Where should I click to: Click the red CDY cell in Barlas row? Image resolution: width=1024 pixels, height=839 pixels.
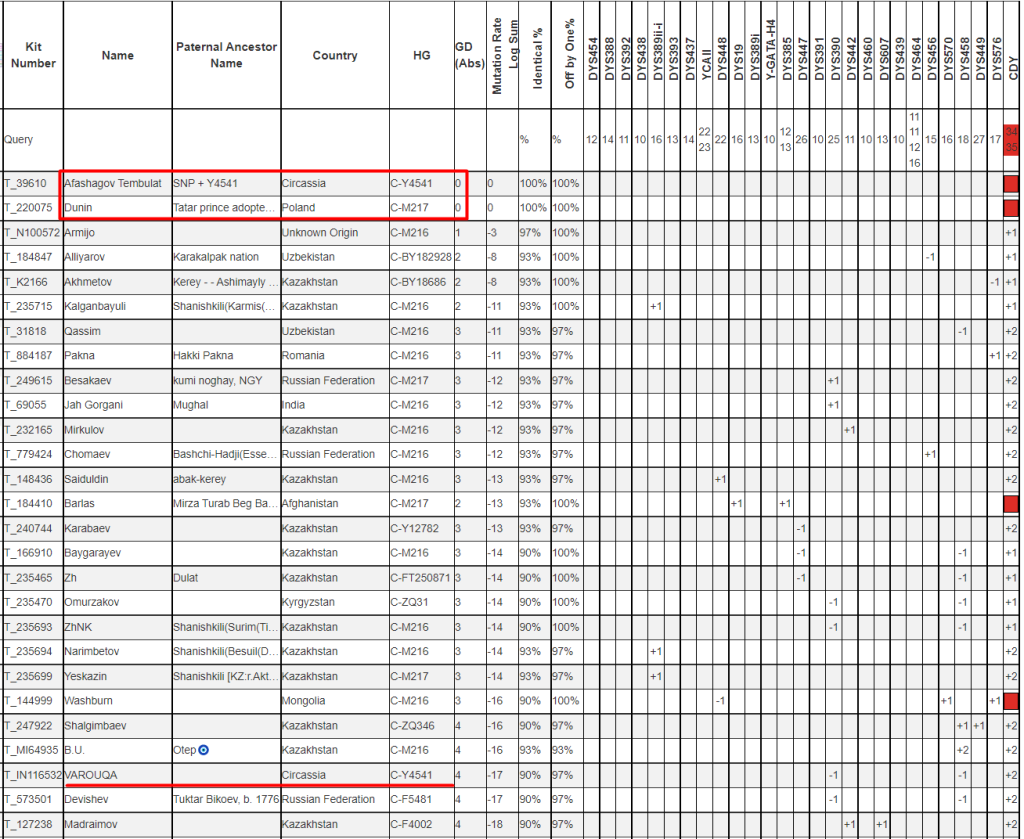coord(1010,504)
